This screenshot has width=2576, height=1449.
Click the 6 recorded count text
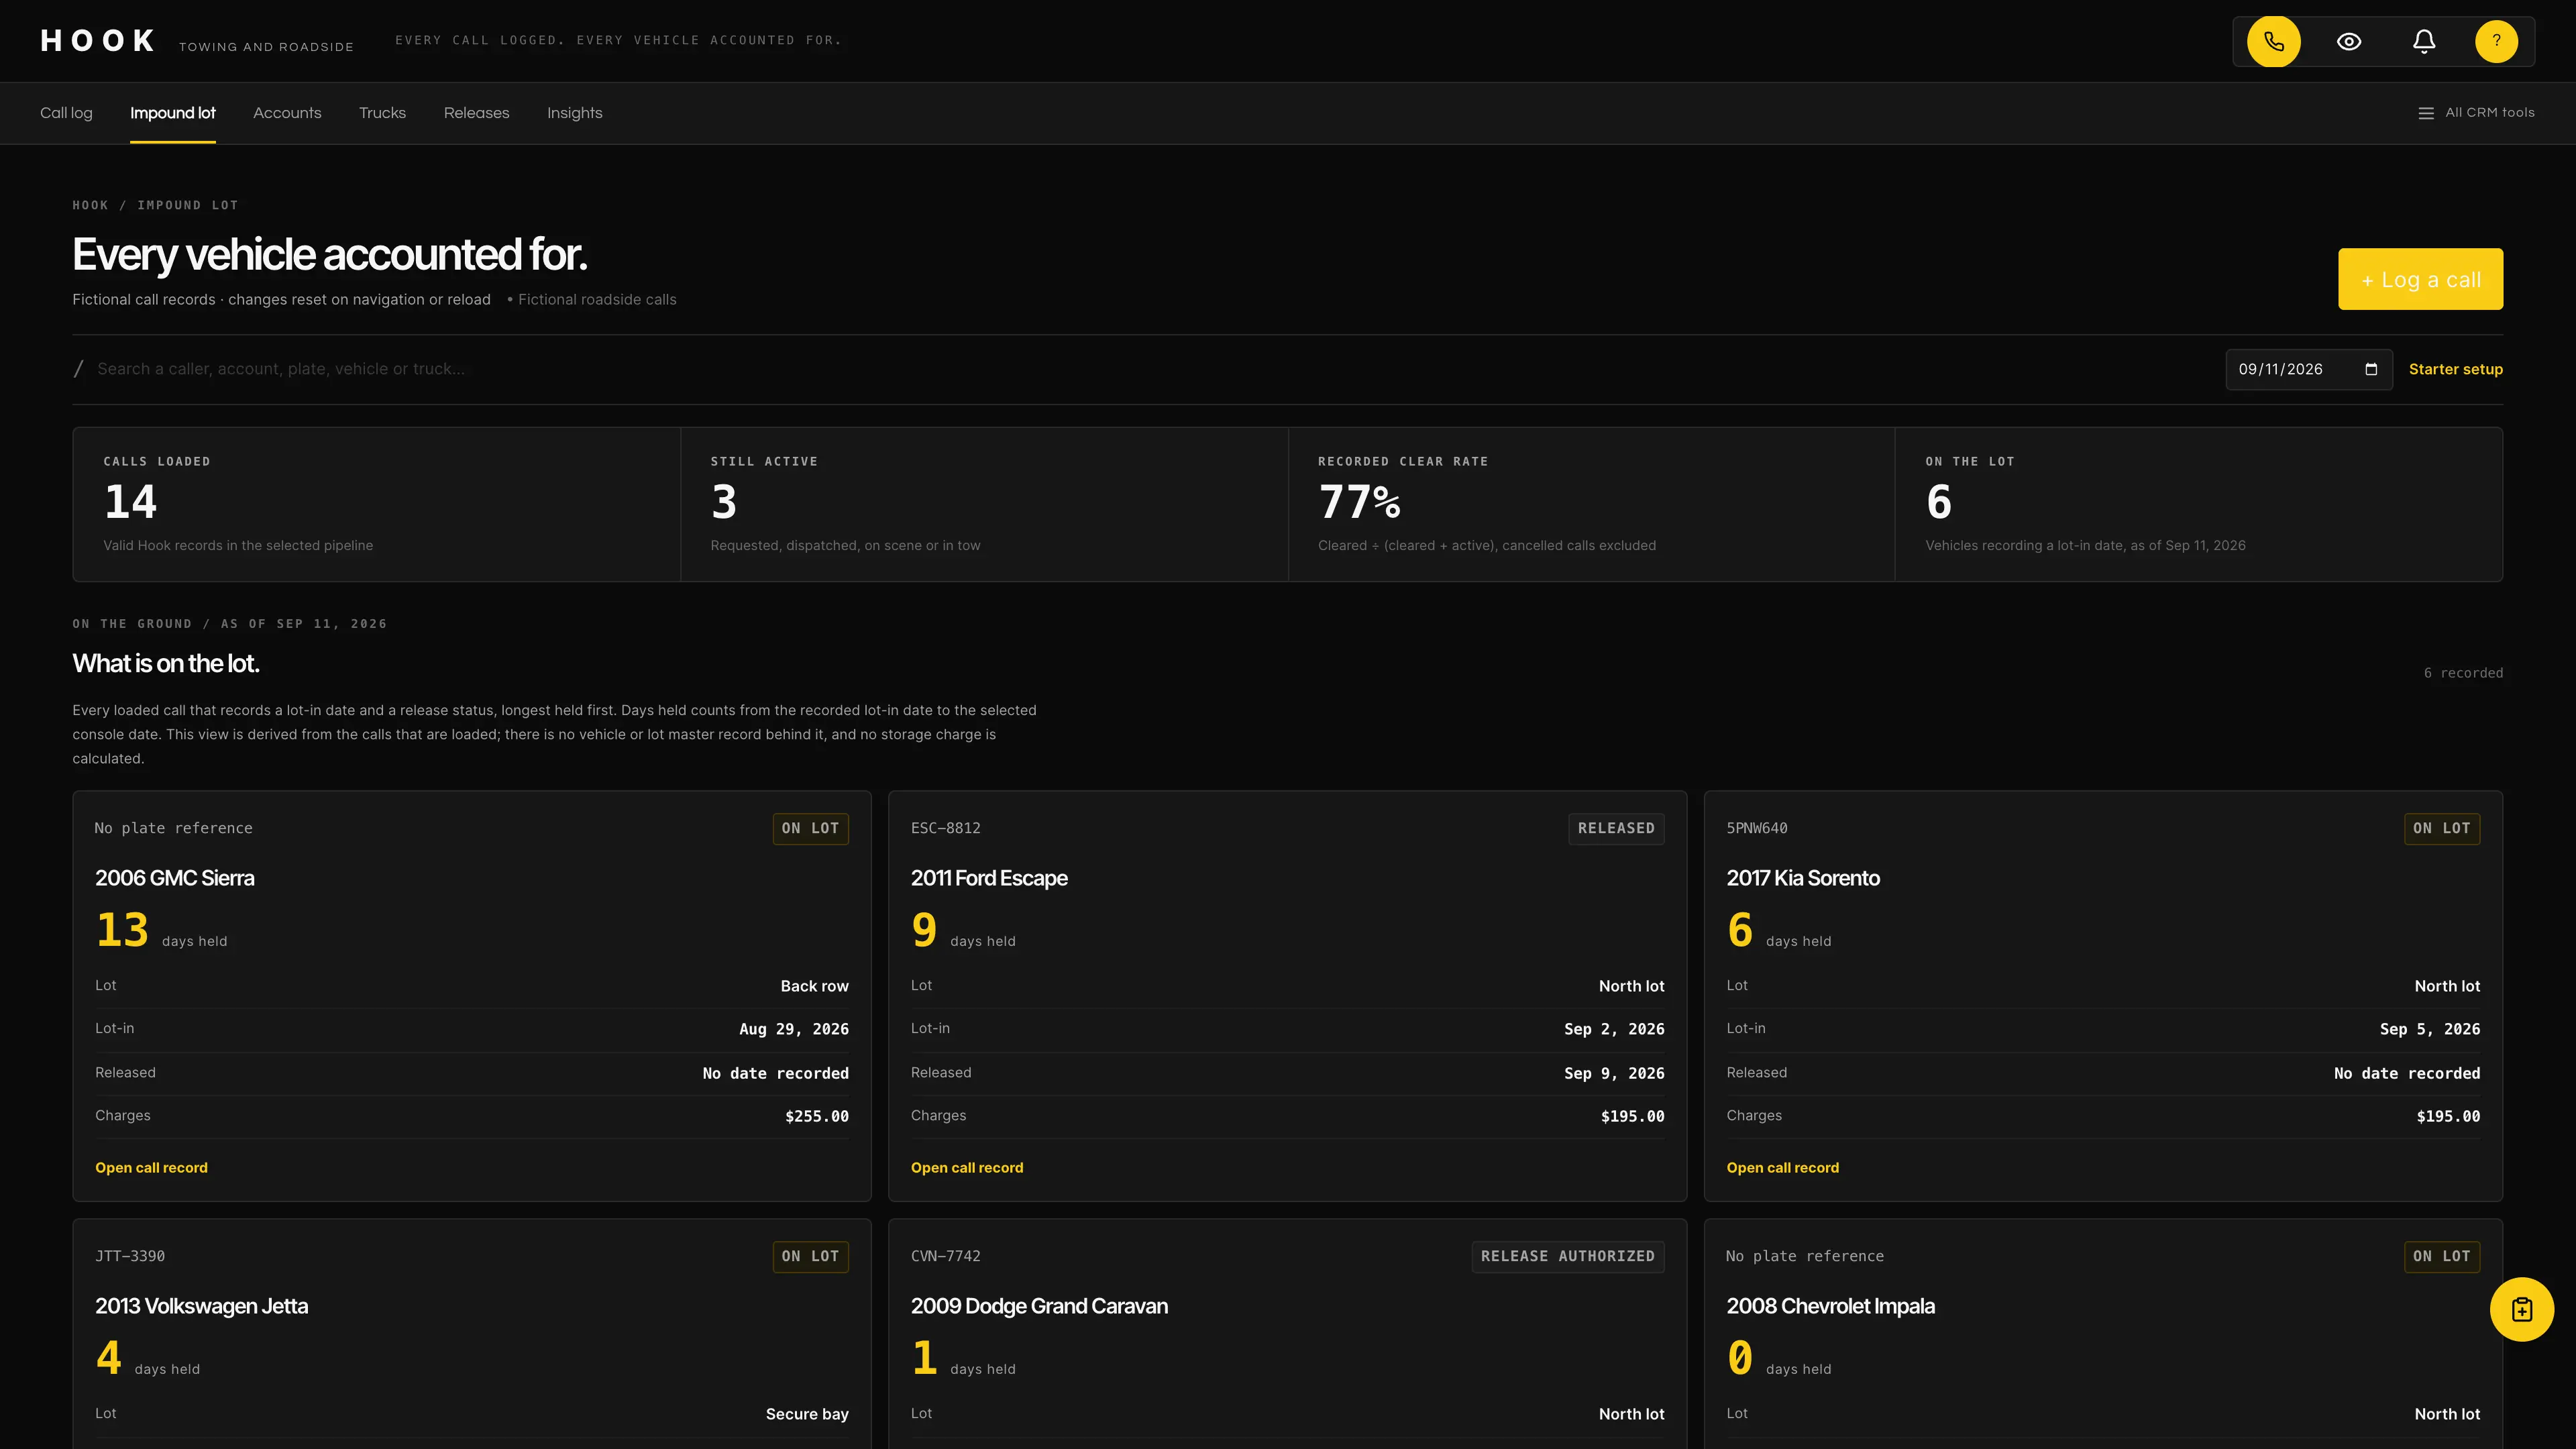pyautogui.click(x=2463, y=673)
